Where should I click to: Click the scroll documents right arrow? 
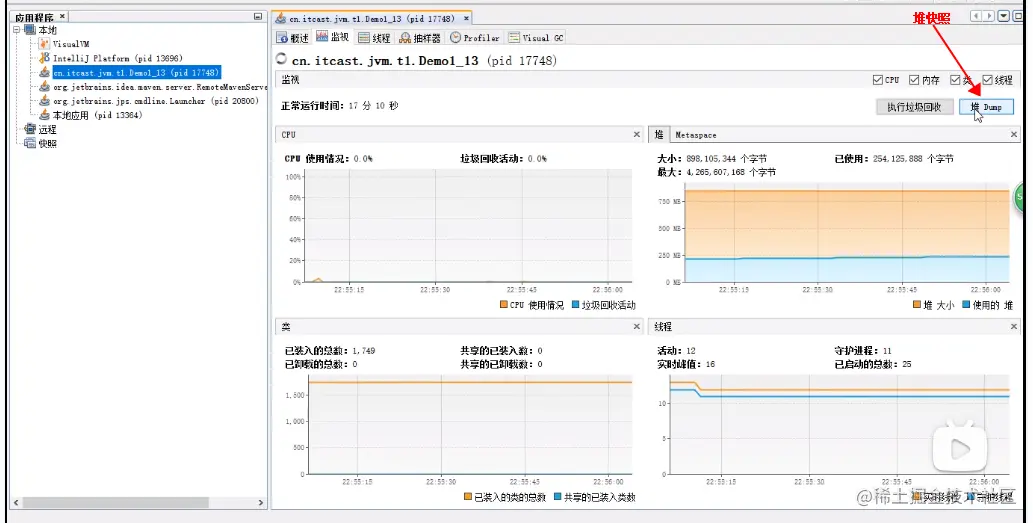click(x=989, y=16)
